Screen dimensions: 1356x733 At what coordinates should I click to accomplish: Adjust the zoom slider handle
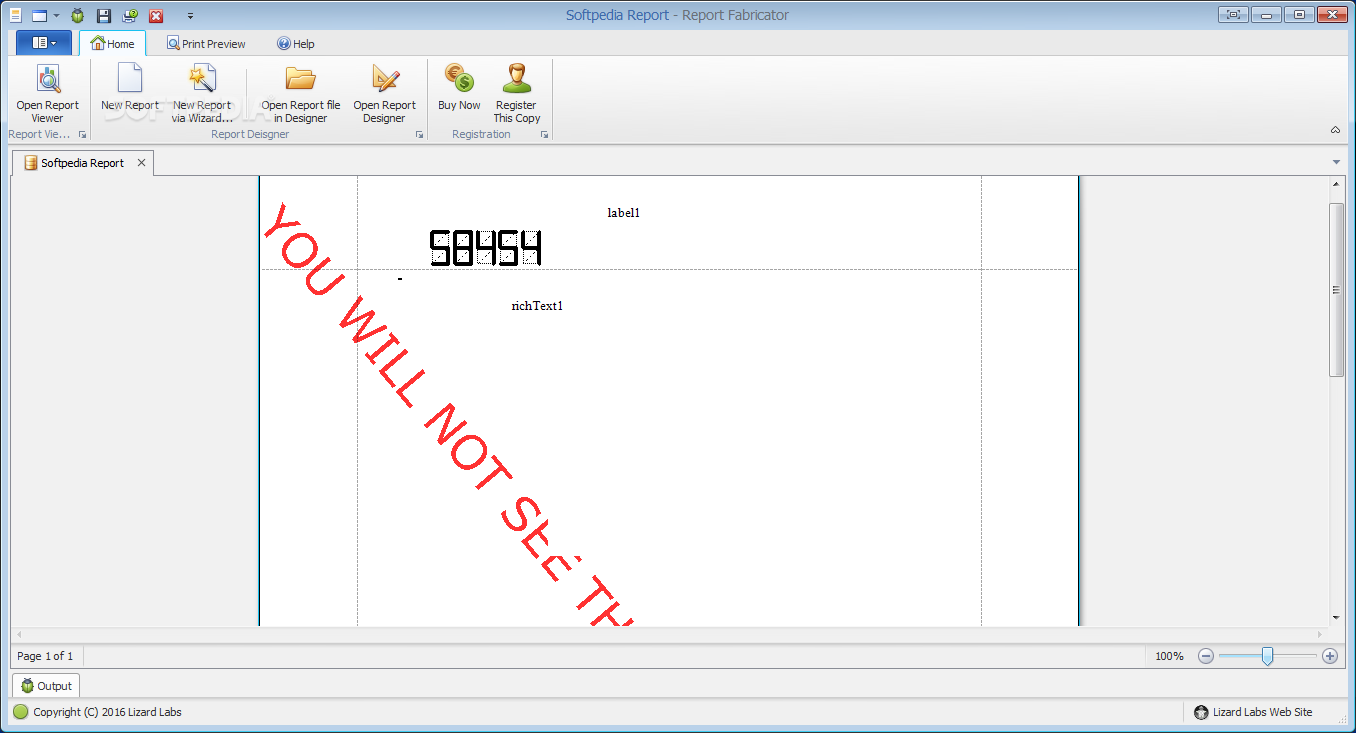click(x=1267, y=656)
